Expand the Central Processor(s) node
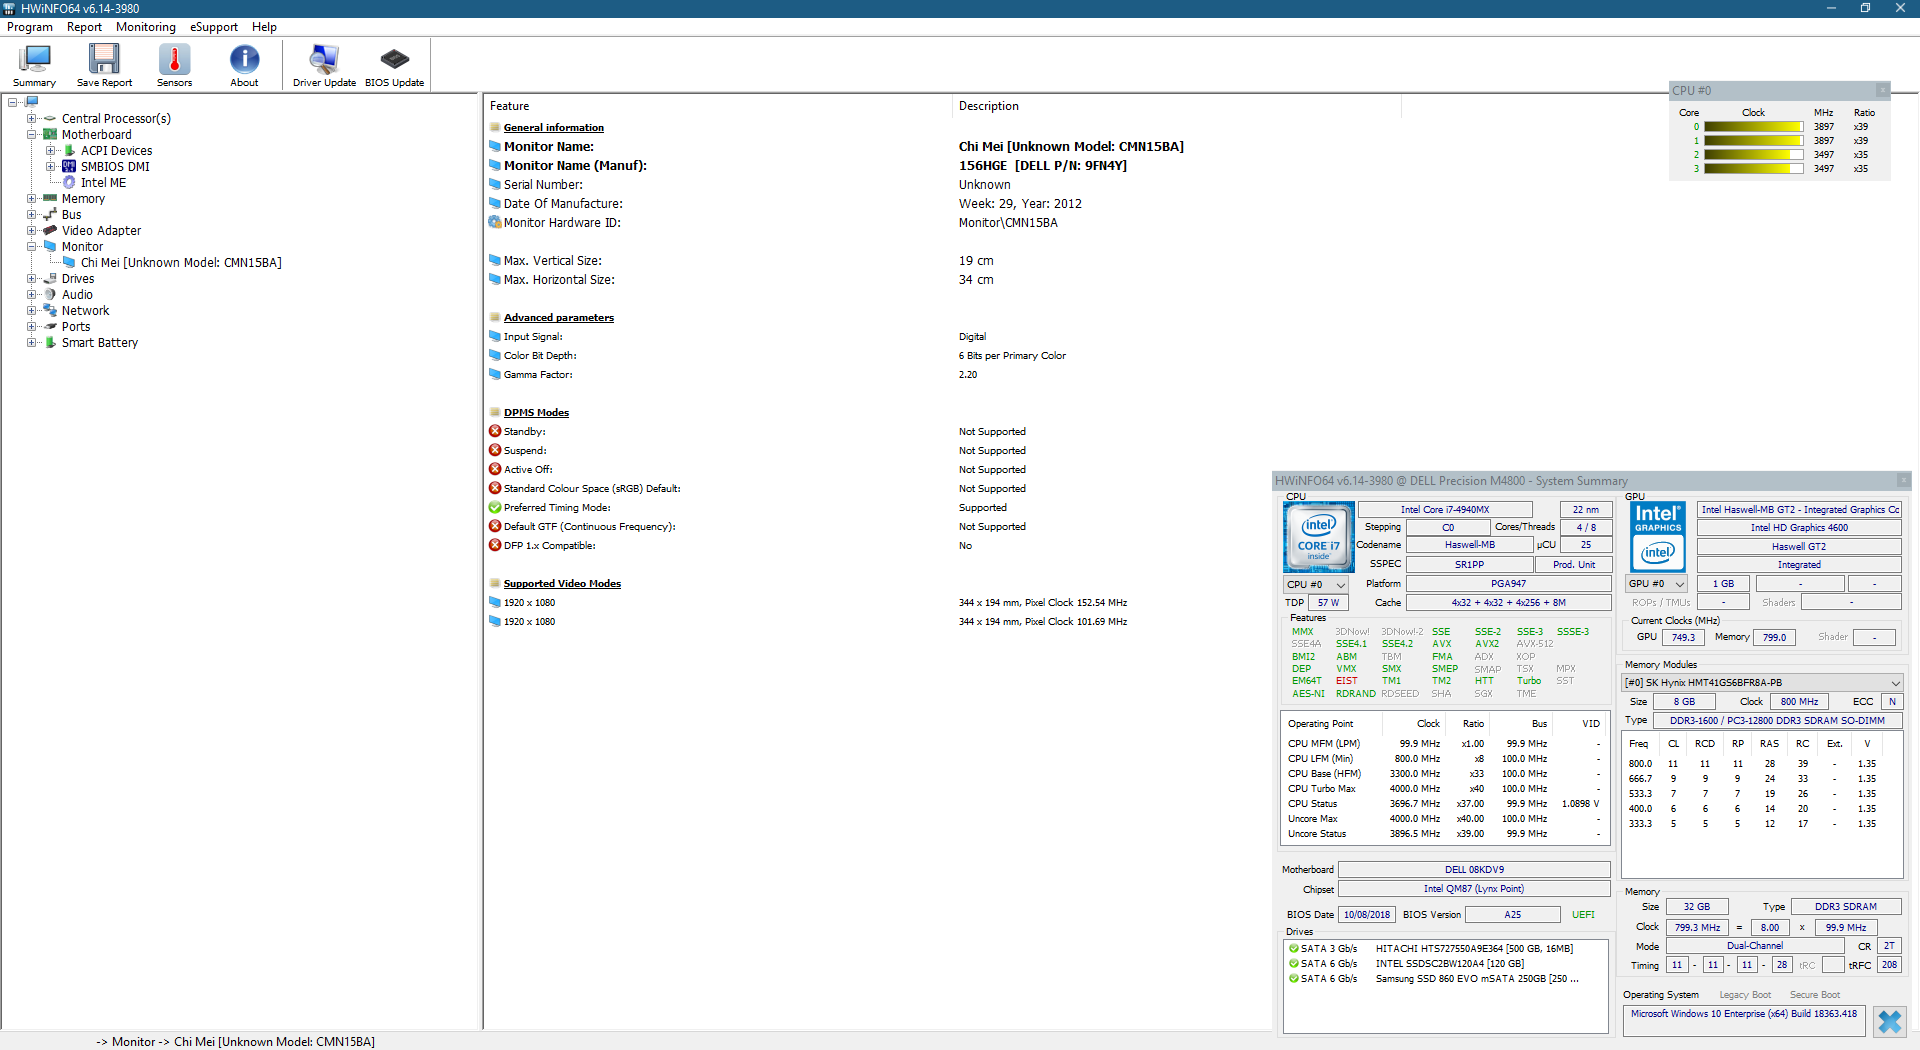This screenshot has height=1050, width=1920. click(x=31, y=118)
